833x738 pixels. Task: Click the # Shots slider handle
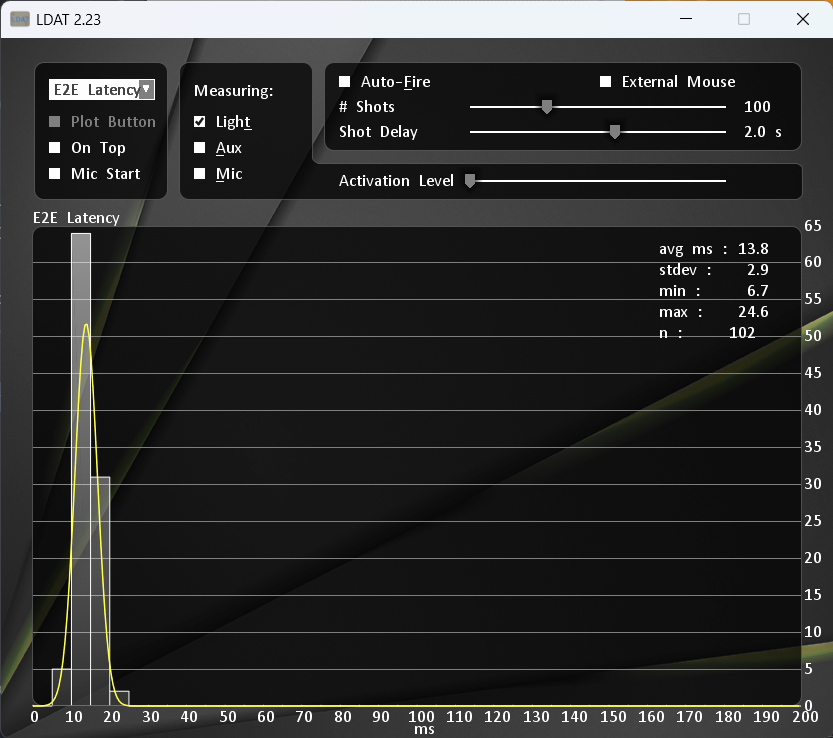point(547,107)
